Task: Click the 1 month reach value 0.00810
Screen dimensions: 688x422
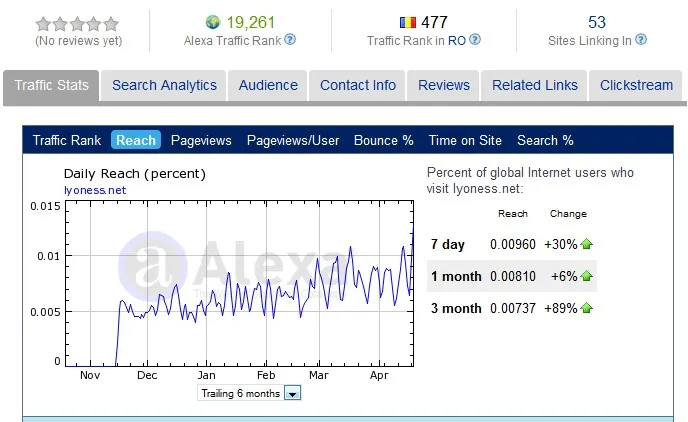Action: (x=512, y=276)
